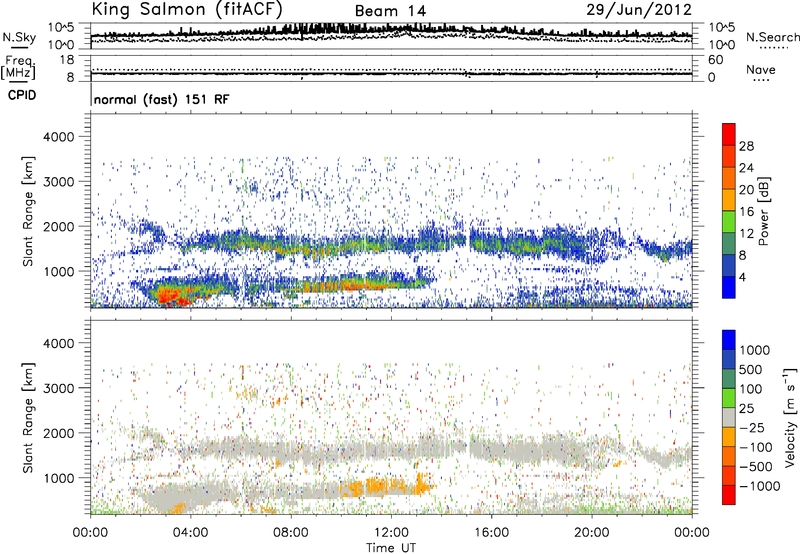Click the "20:00" time axis label
Screen dimensions: 800x554
point(591,533)
